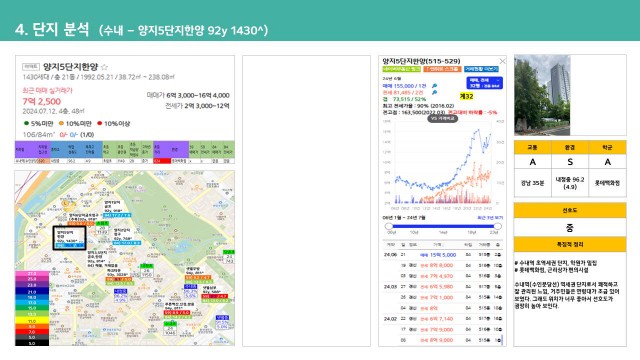Click the red 10%이상 legend dot
The height and width of the screenshot is (360, 640).
coord(100,123)
